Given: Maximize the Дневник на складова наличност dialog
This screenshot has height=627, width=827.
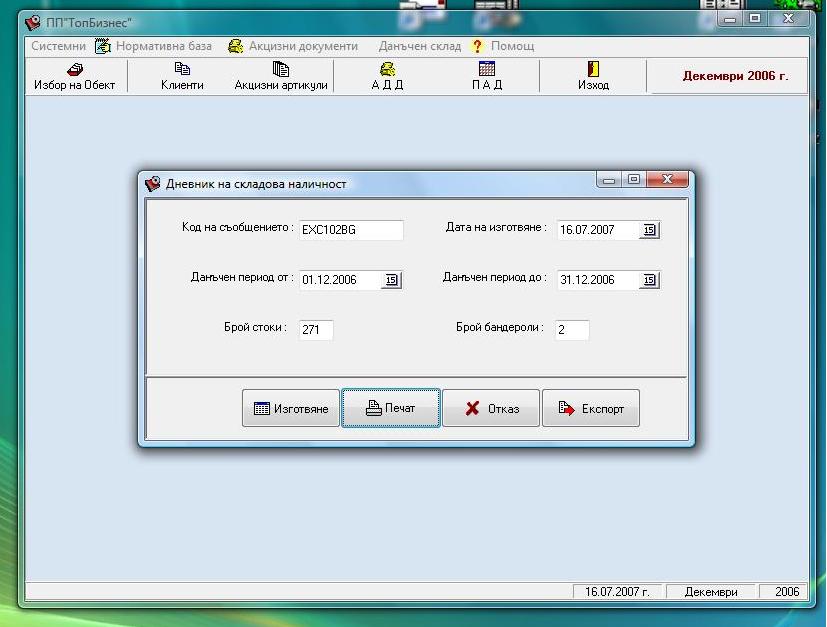Looking at the screenshot, I should (x=634, y=179).
